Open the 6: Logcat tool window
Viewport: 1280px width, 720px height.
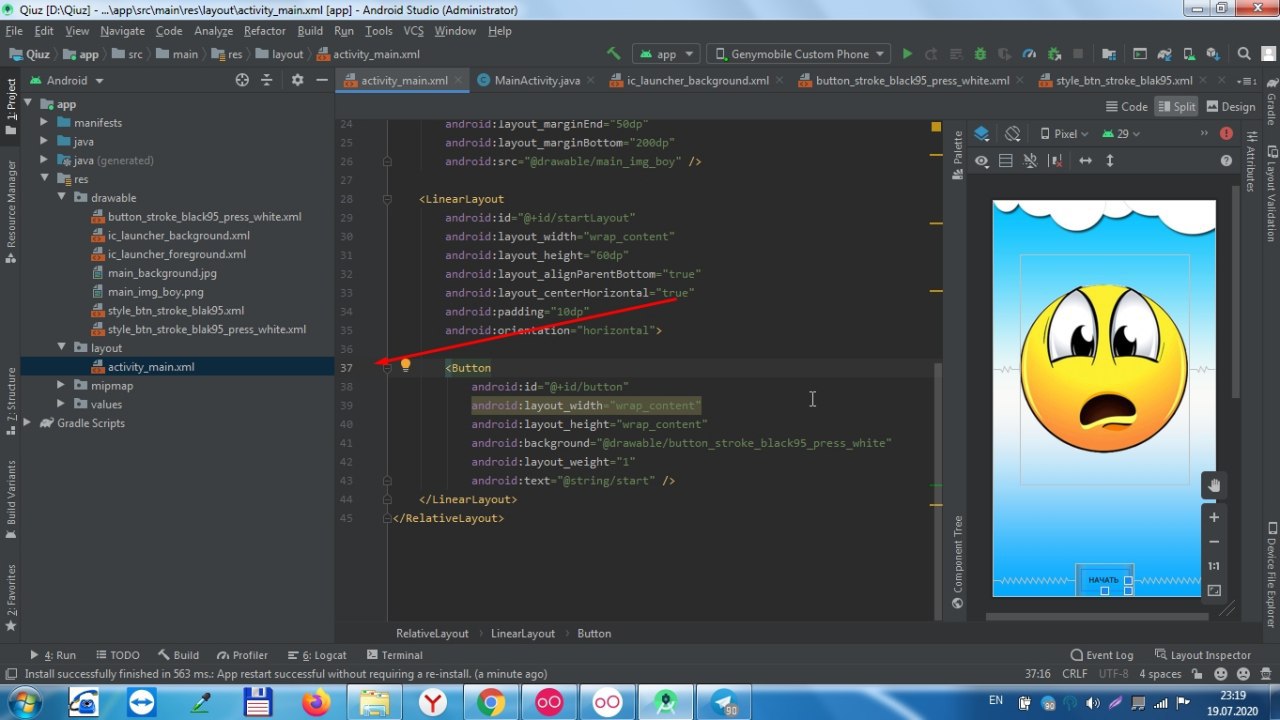tap(316, 655)
